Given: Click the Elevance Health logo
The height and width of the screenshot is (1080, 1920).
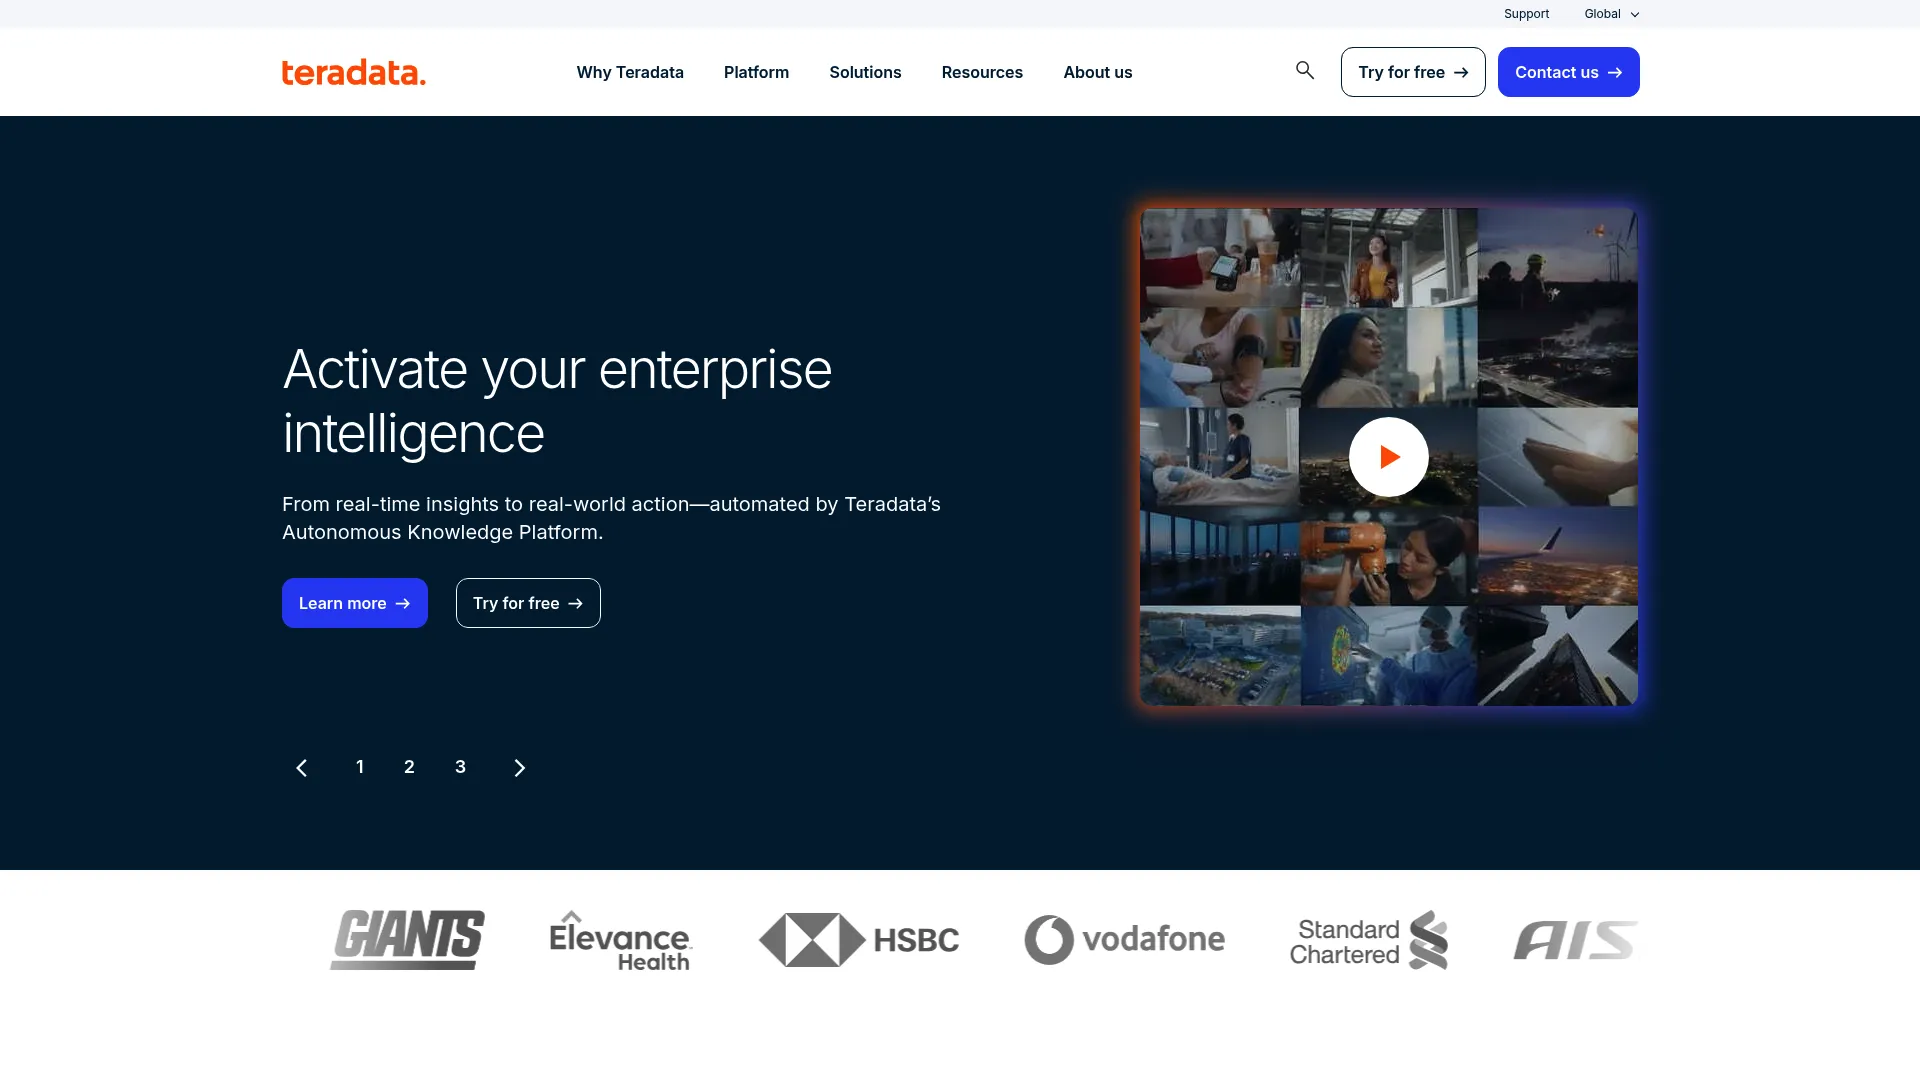Looking at the screenshot, I should point(621,941).
